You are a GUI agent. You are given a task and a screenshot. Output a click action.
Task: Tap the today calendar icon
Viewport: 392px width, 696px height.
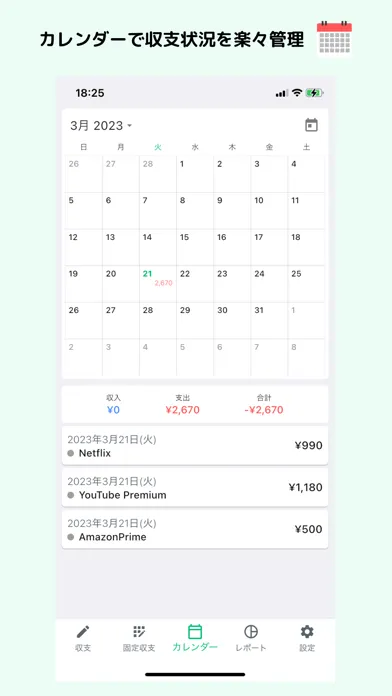311,125
